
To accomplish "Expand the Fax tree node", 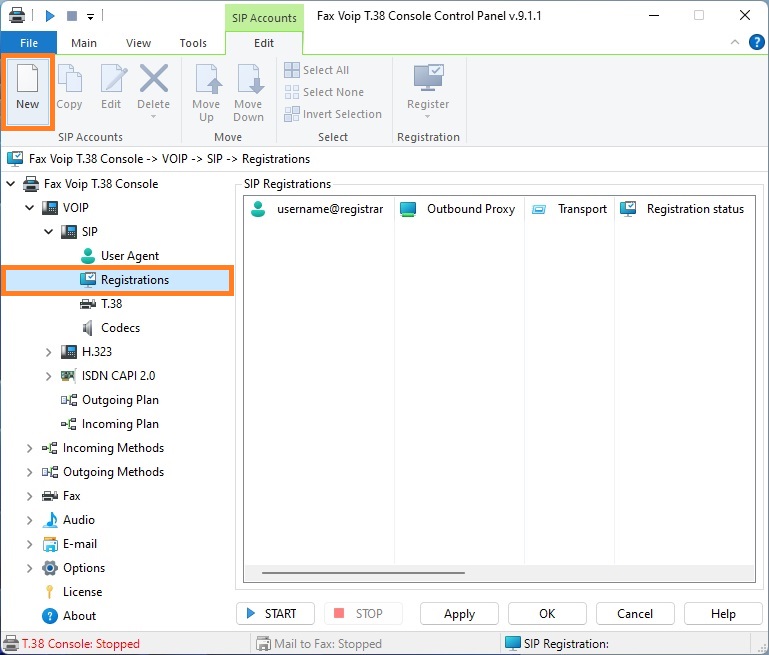I will 29,496.
